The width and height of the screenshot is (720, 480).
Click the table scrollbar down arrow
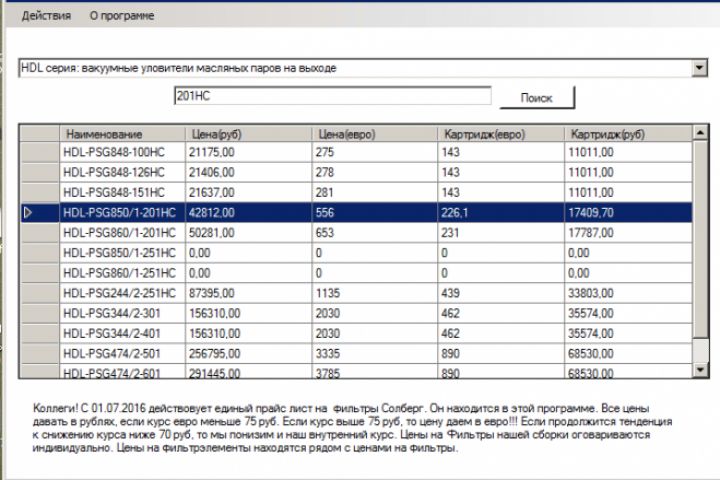tap(700, 369)
